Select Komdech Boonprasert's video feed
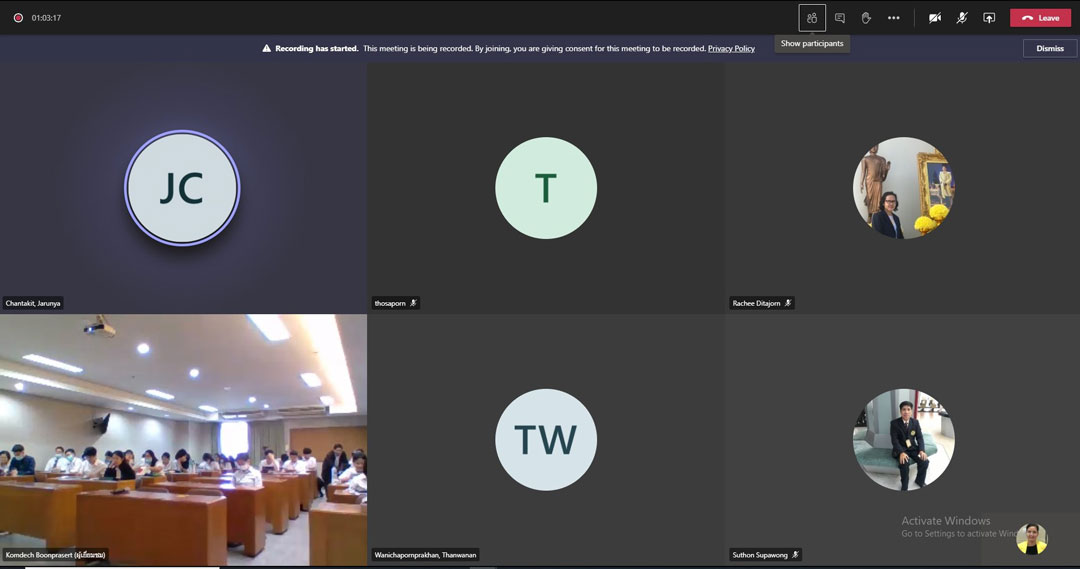The image size is (1080, 569). click(x=183, y=440)
